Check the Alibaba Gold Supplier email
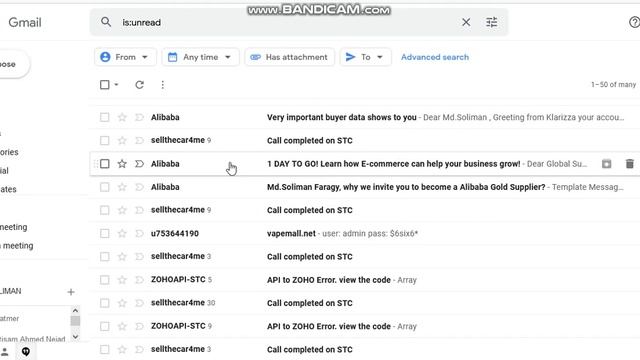 104,187
